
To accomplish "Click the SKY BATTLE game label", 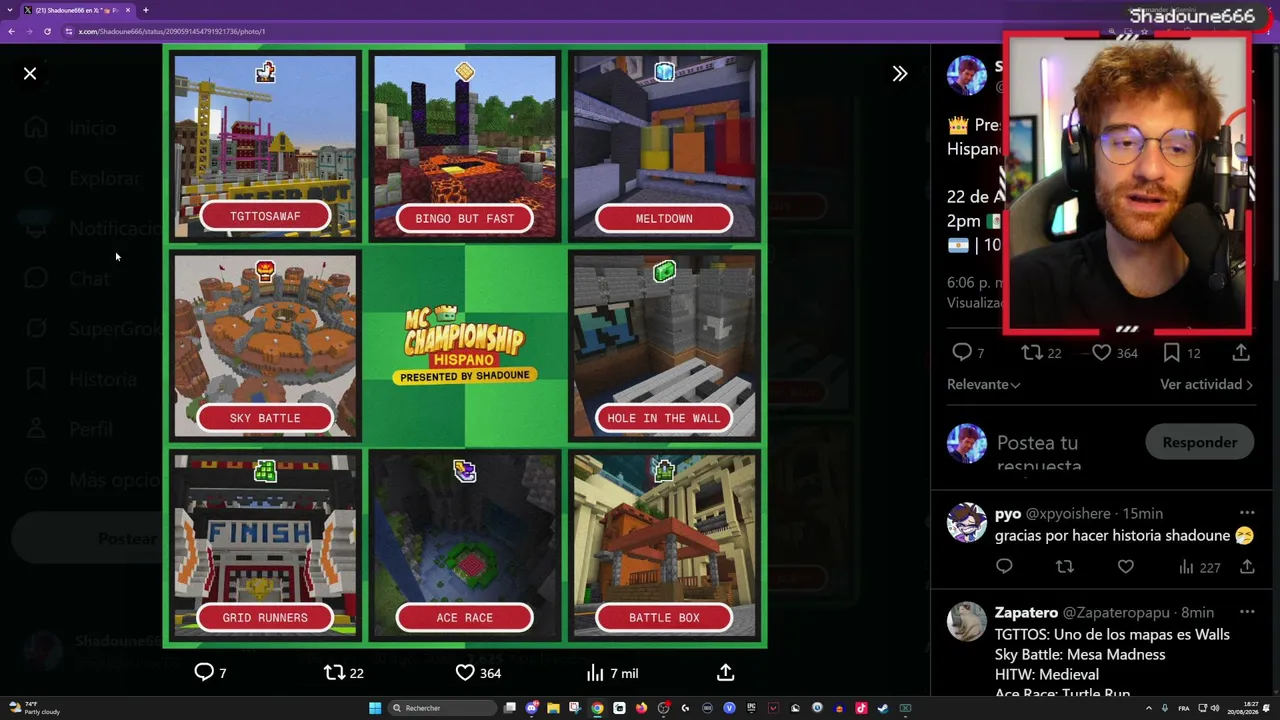I will 265,418.
